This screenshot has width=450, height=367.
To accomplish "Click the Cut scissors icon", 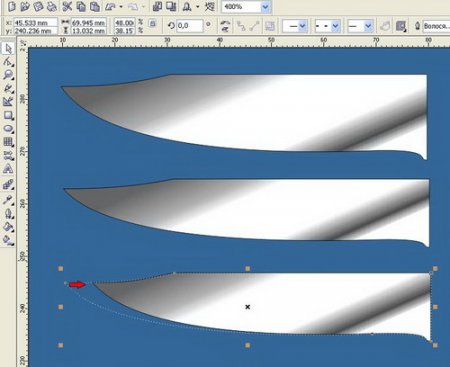I will point(67,6).
